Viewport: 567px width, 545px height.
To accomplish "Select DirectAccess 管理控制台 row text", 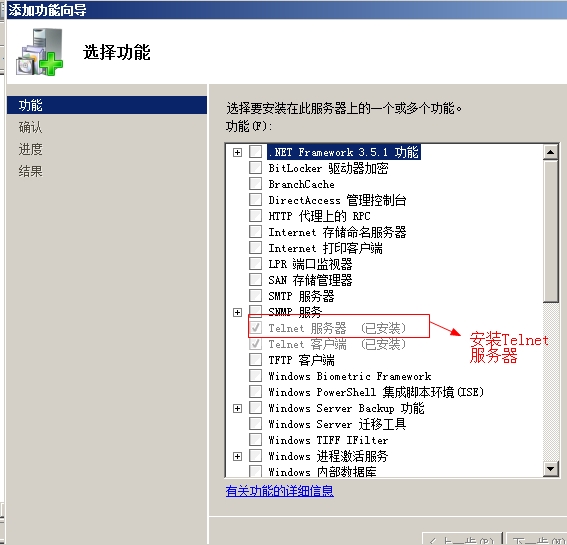I will 337,200.
